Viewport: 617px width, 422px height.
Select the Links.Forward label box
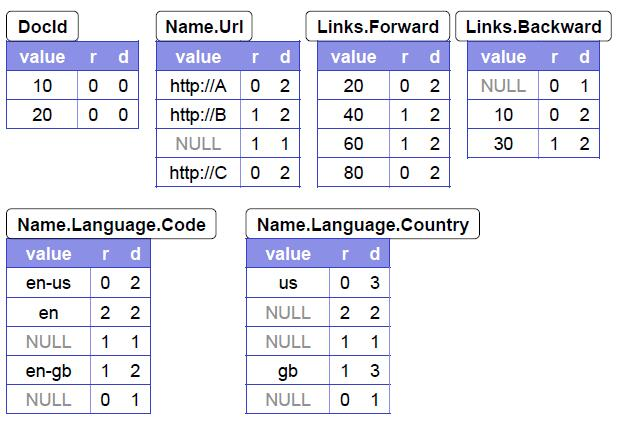coord(378,26)
